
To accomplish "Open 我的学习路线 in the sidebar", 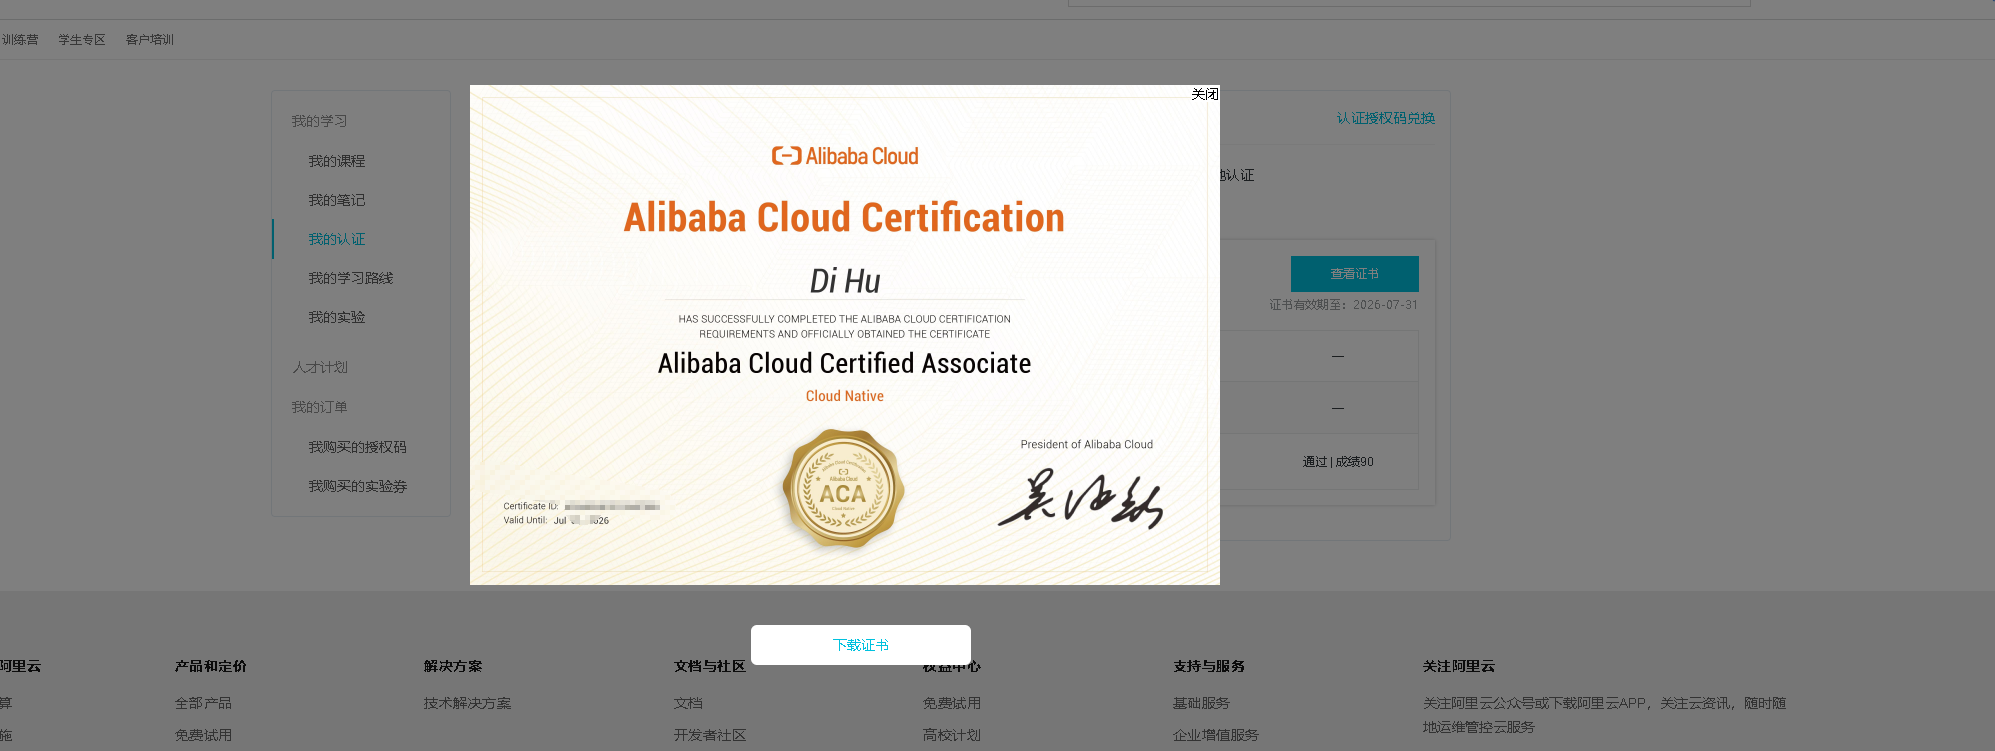I will coord(350,278).
